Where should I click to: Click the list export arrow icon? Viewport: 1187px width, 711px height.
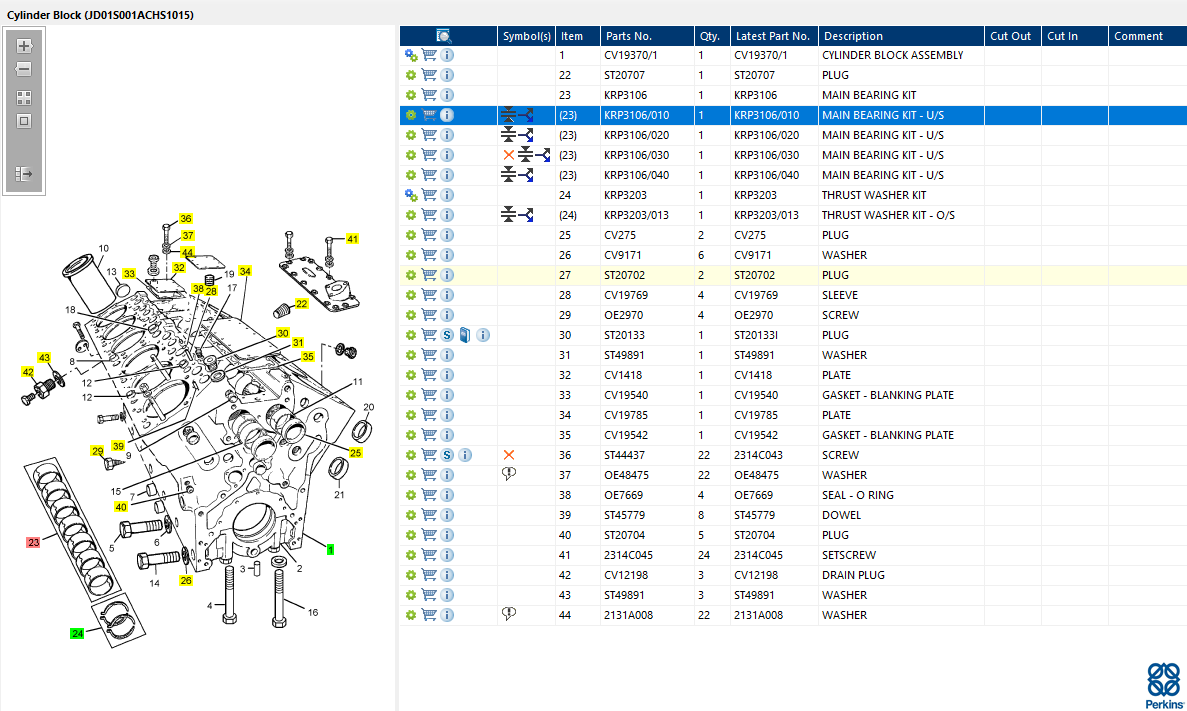23,174
